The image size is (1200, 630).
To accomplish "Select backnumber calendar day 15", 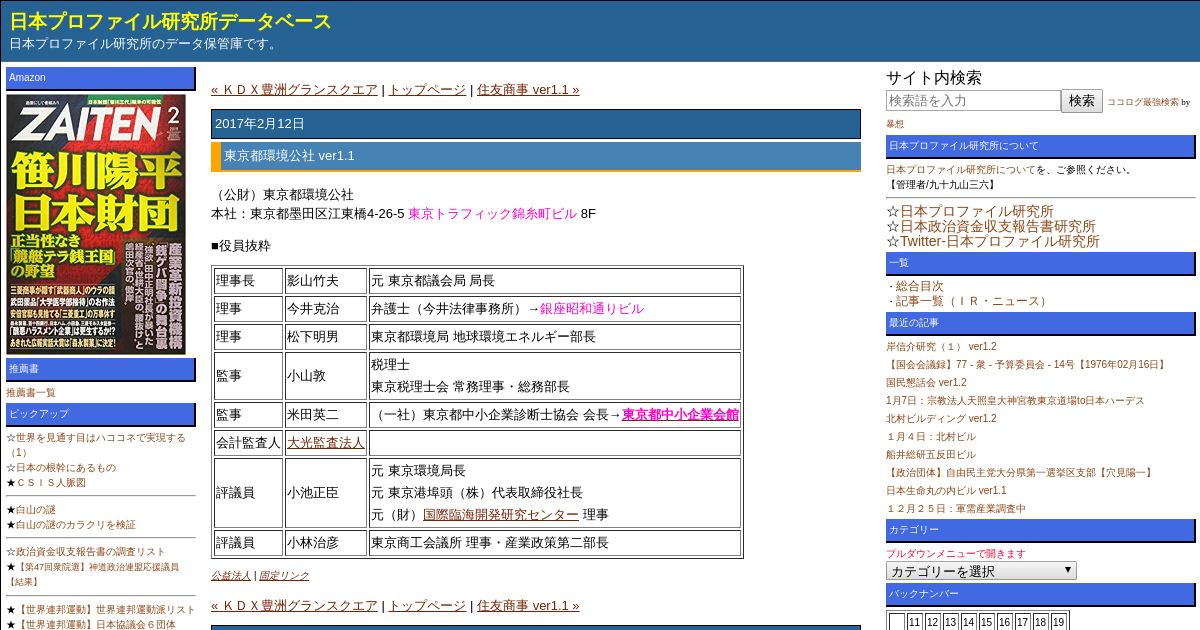I will (986, 622).
